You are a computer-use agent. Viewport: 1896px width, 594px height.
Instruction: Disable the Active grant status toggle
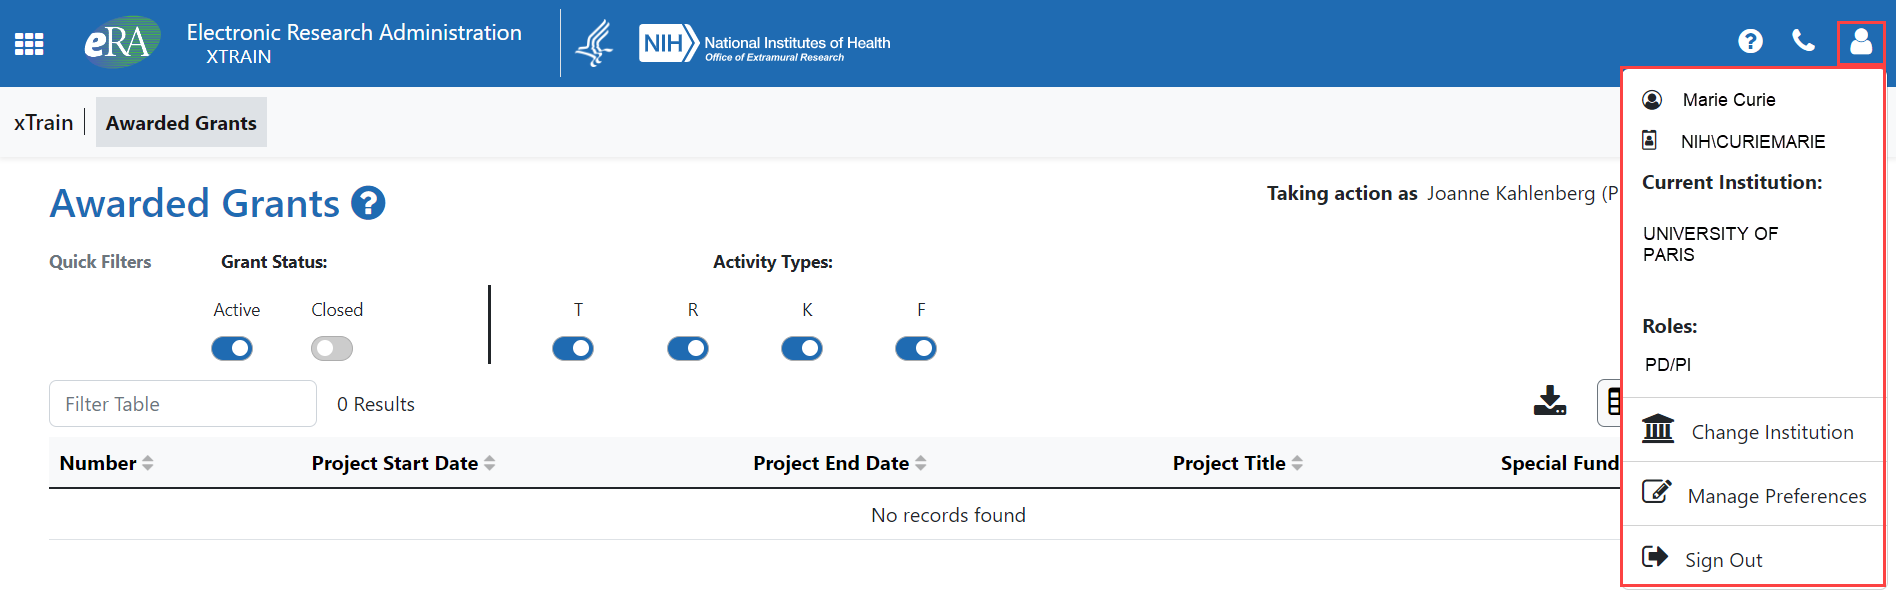232,348
